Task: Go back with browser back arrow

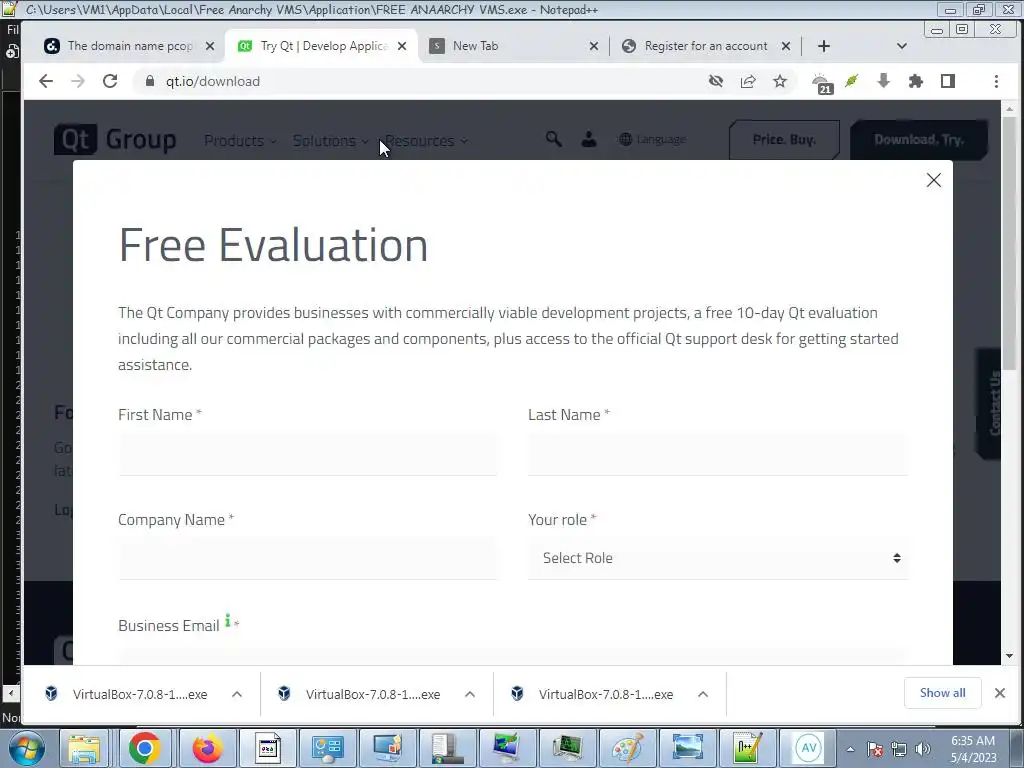Action: [46, 81]
